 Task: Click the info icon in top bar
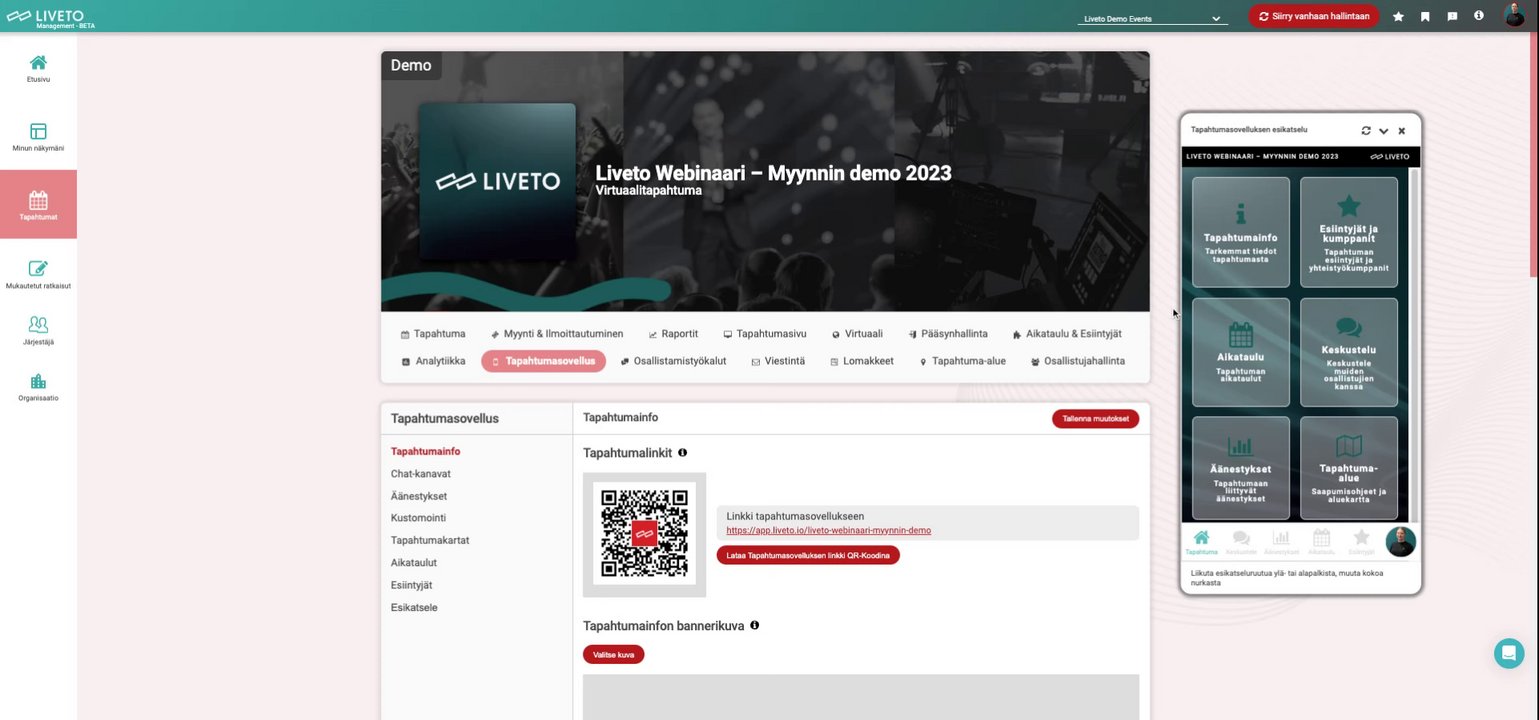point(1479,16)
